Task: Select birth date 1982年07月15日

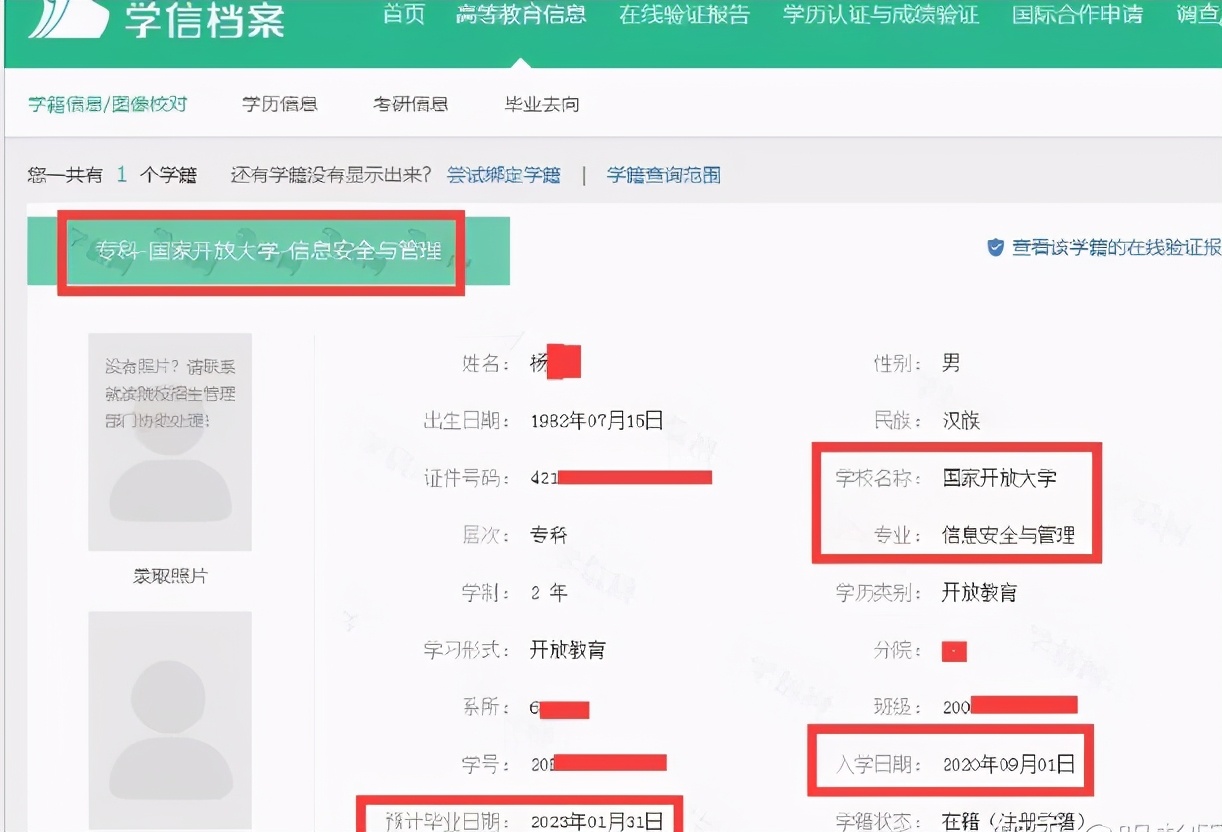Action: click(597, 420)
